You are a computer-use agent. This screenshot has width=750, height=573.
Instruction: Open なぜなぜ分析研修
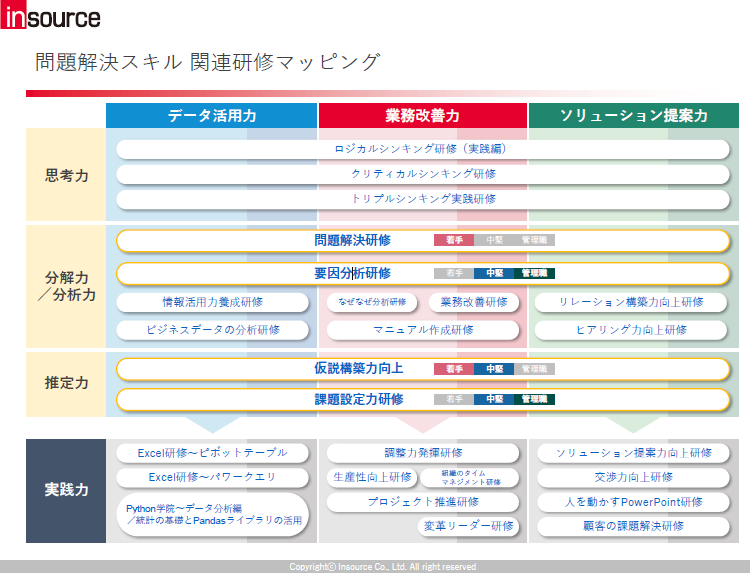(372, 302)
